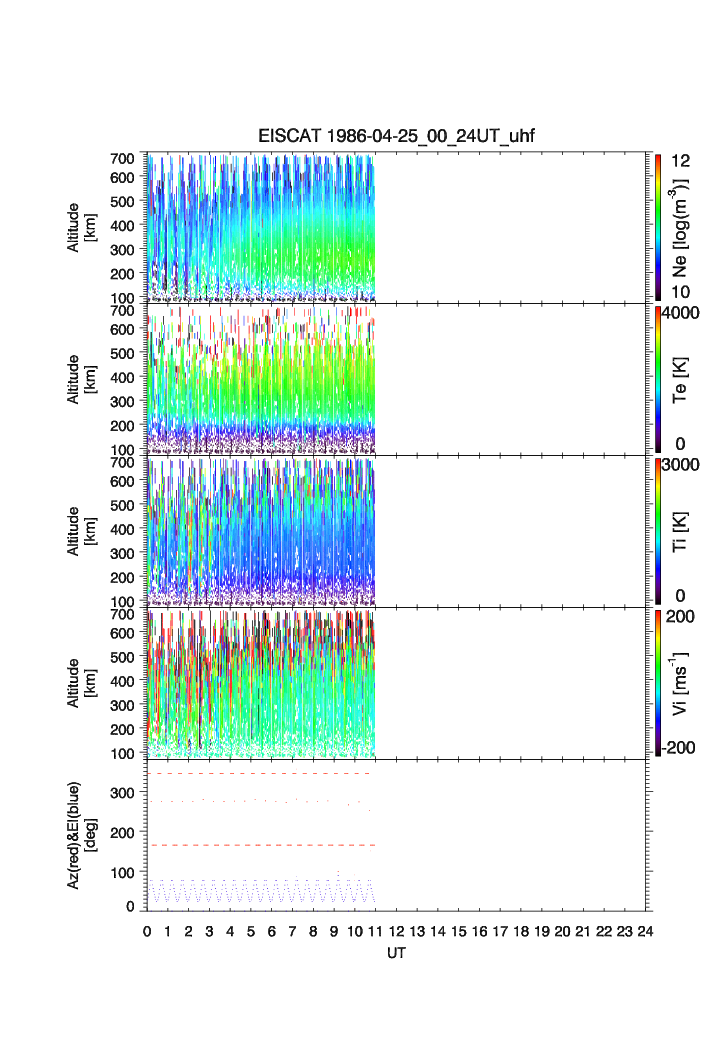Click the 400 altitude tick in Vi panel
Screen dimensions: 708x1063
pyautogui.click(x=122, y=681)
